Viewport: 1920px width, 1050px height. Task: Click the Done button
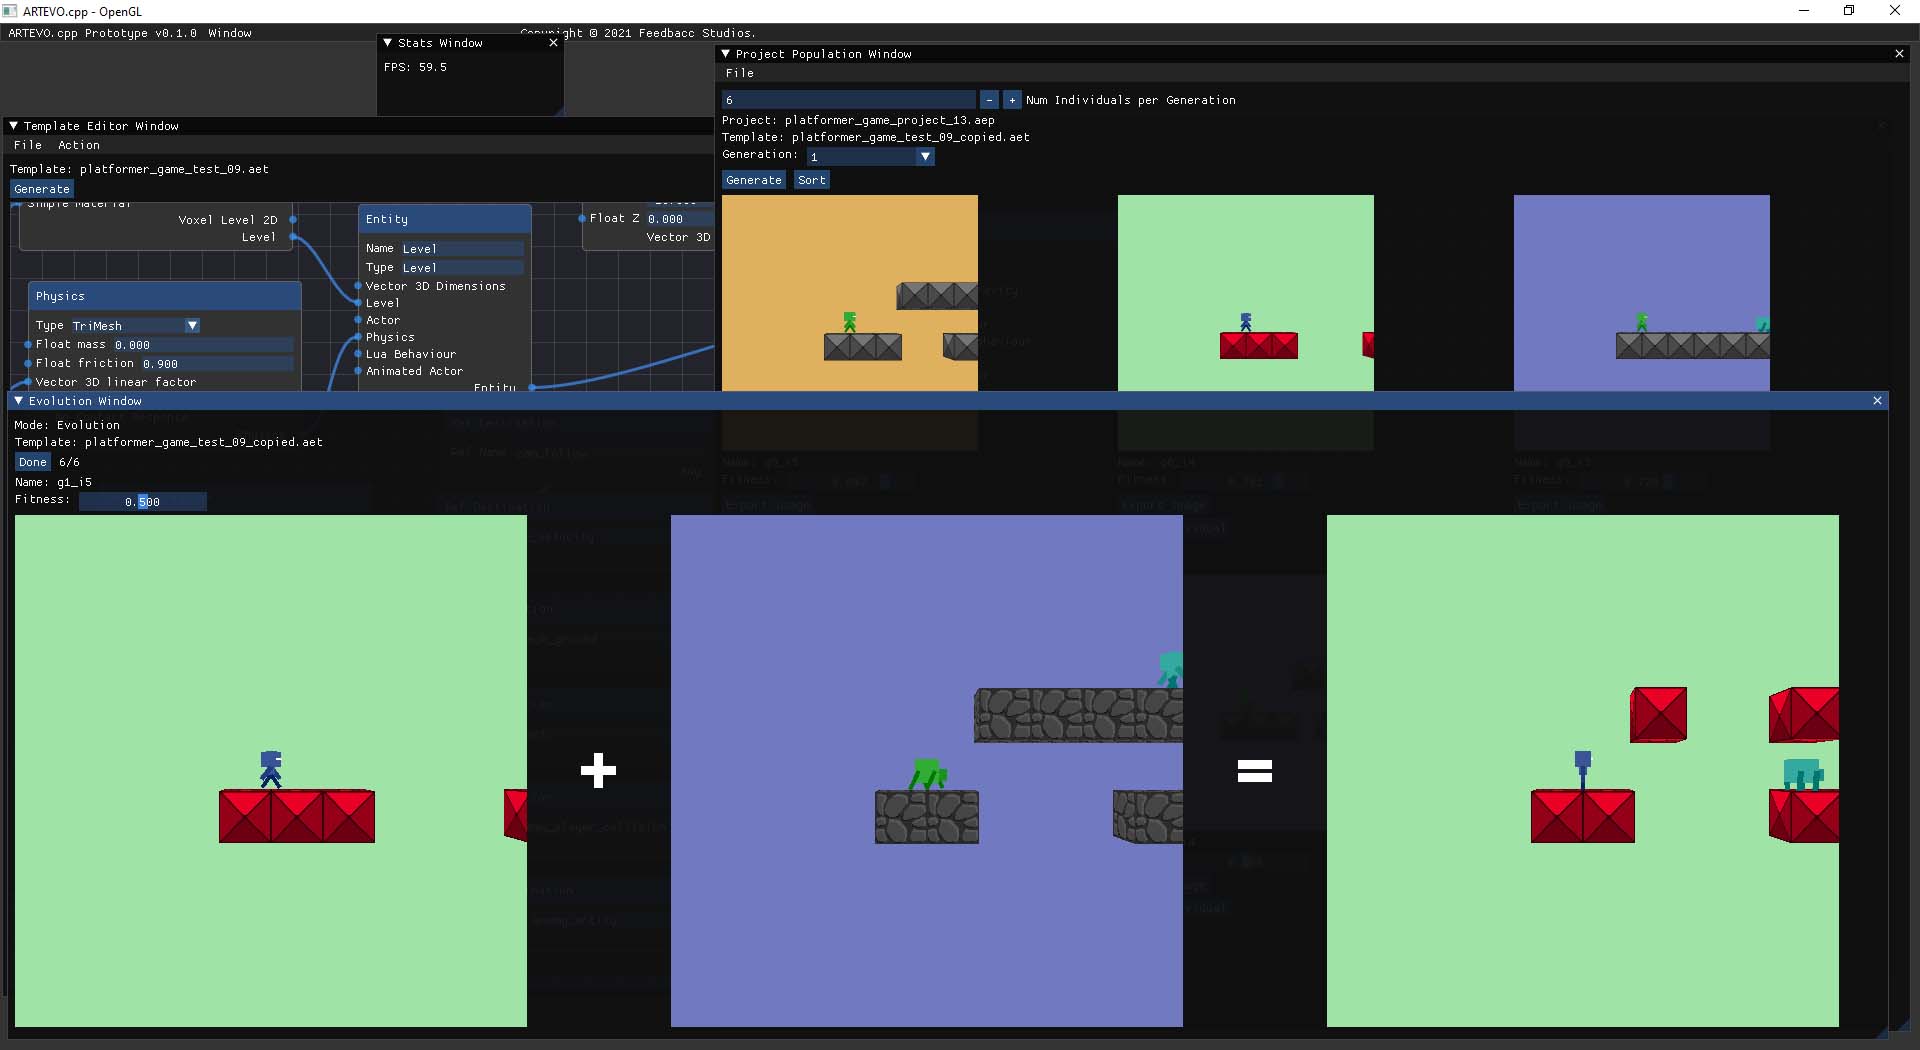(x=33, y=462)
